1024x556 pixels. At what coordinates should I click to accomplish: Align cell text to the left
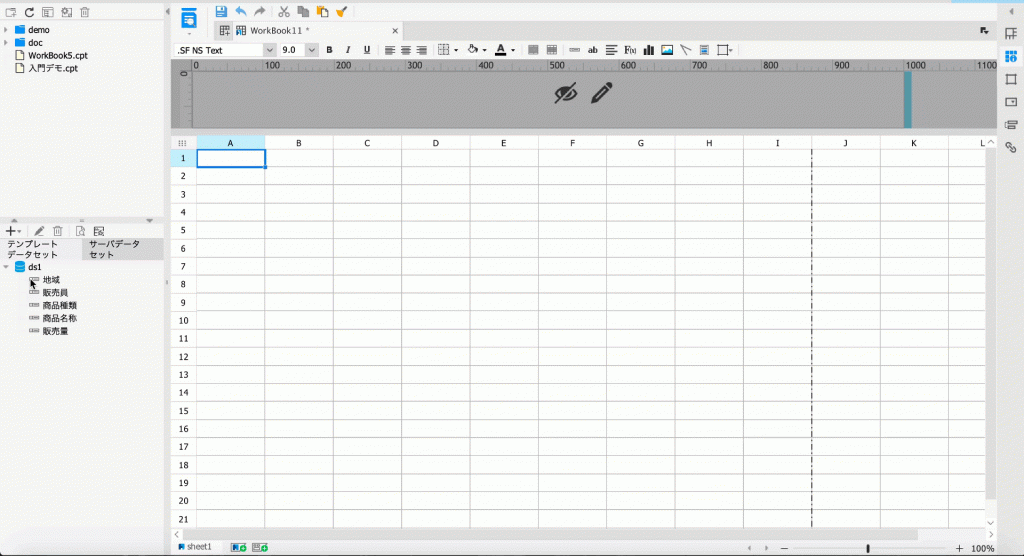pyautogui.click(x=390, y=50)
